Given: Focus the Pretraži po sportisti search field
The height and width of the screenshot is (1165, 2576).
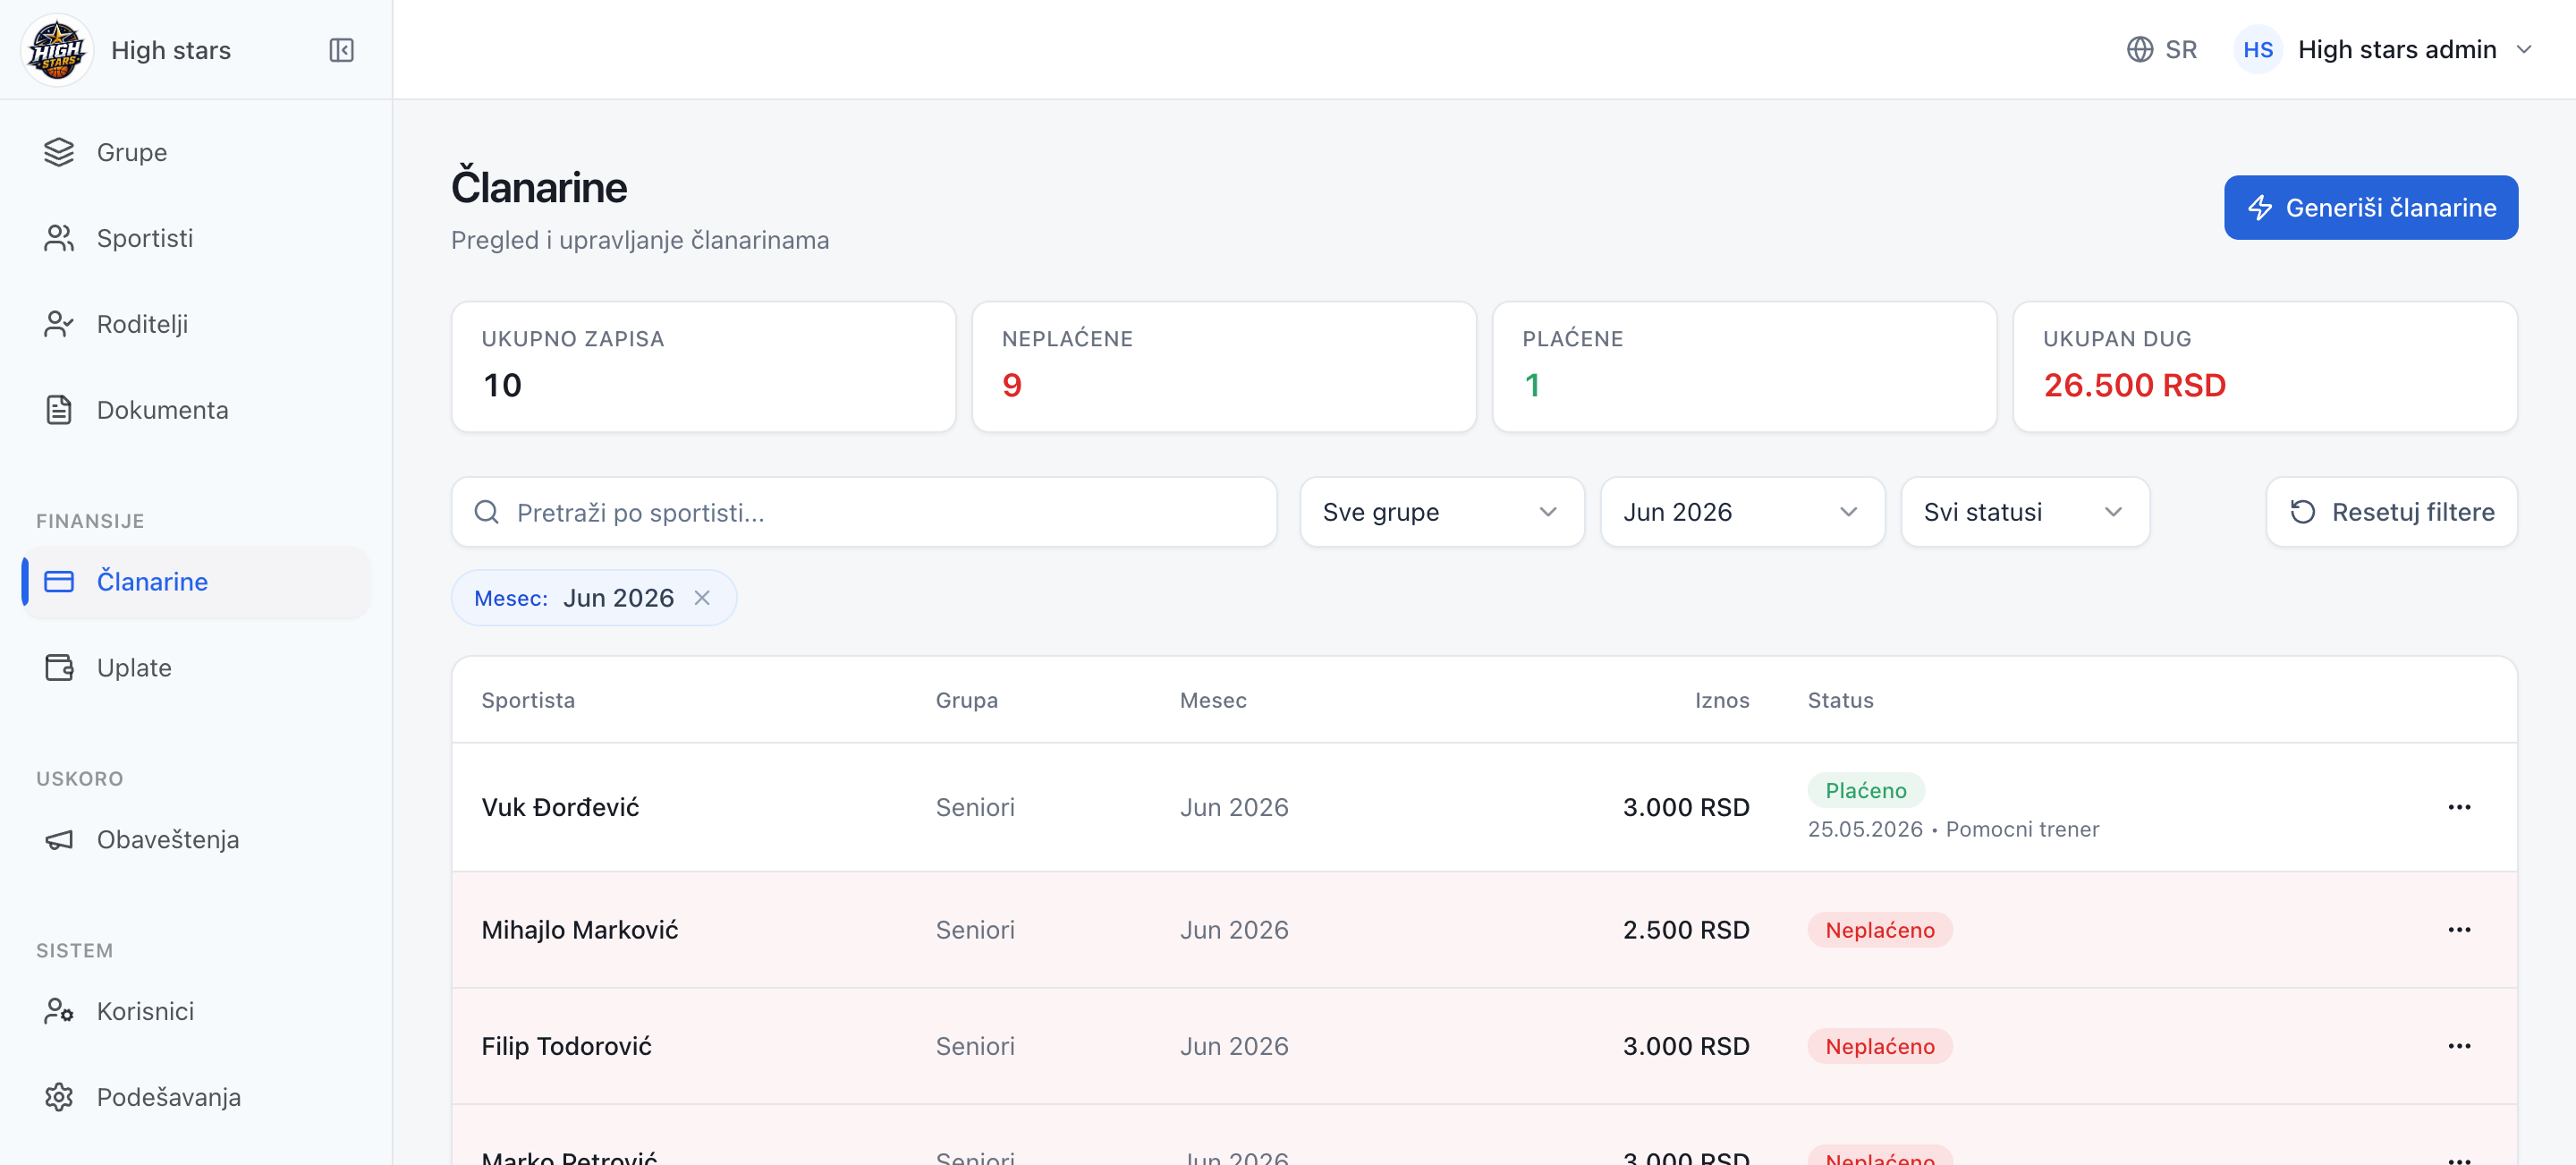Looking at the screenshot, I should pyautogui.click(x=864, y=512).
